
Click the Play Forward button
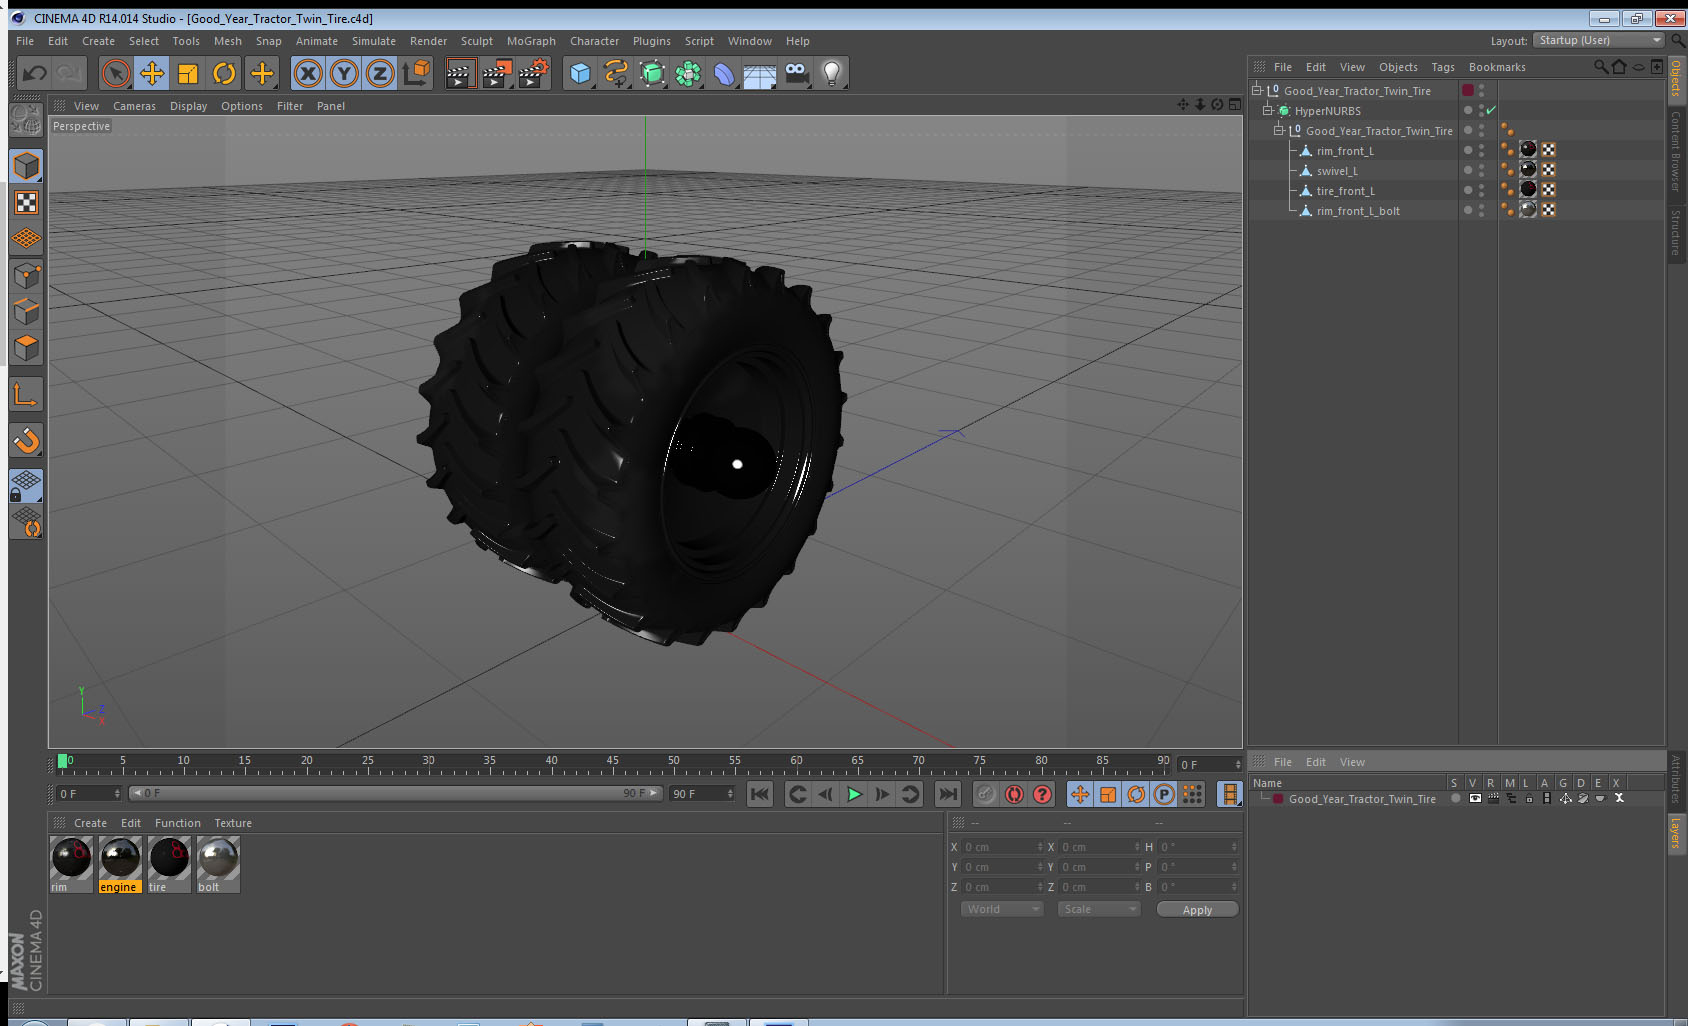point(854,794)
